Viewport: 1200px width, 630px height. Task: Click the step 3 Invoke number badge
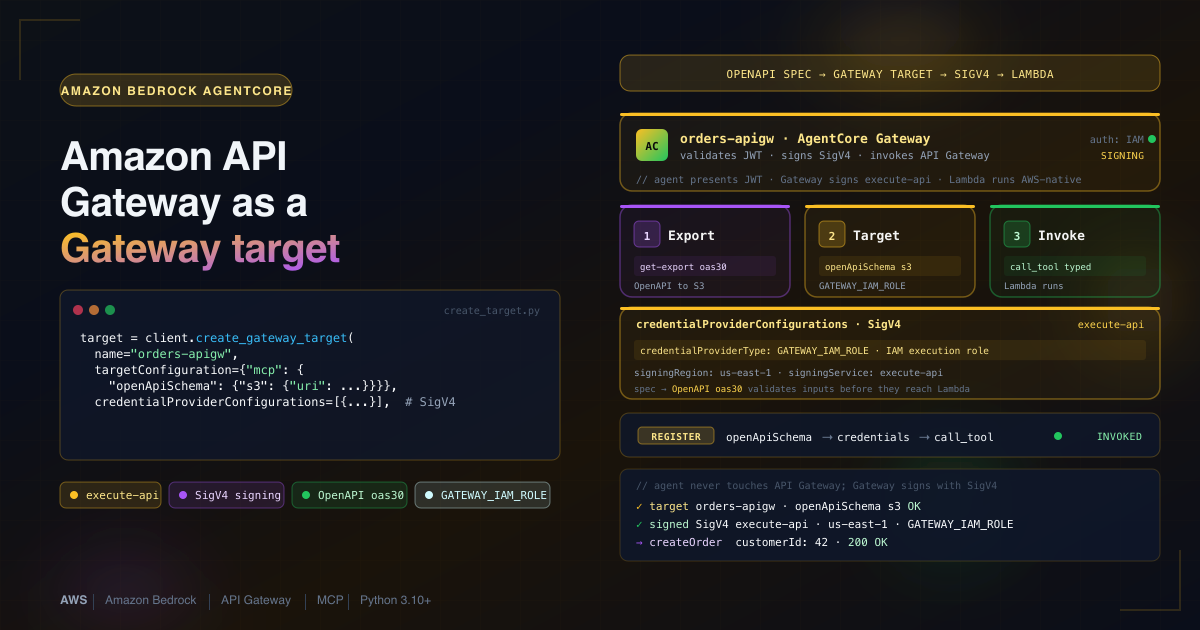(x=1017, y=235)
